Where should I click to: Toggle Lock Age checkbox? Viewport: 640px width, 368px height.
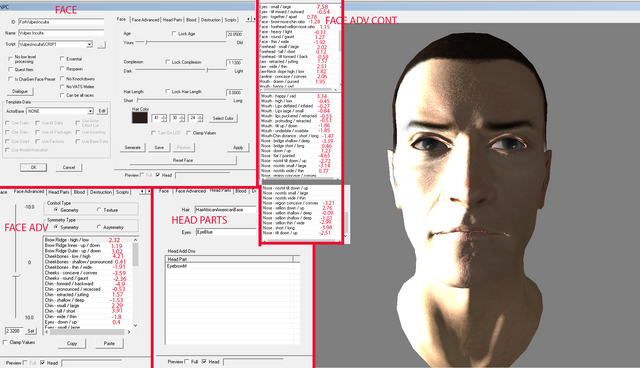click(x=174, y=33)
